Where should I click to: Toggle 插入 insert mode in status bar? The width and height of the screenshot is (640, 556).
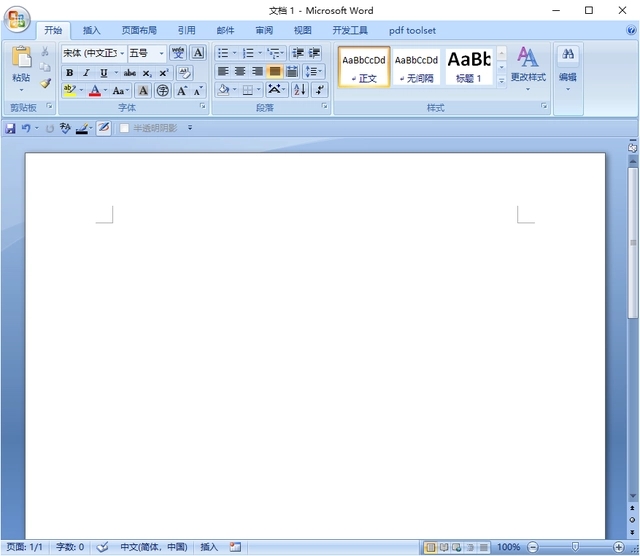tap(209, 547)
